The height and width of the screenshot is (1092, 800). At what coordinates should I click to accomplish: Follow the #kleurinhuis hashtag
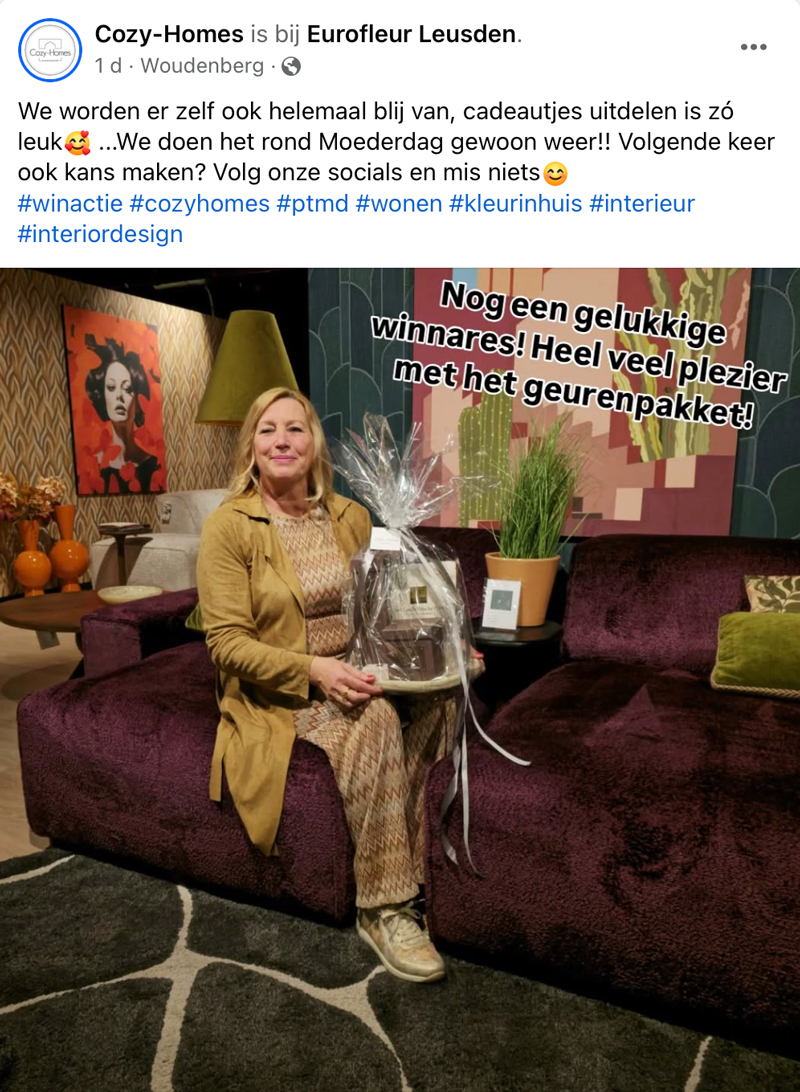click(x=516, y=203)
